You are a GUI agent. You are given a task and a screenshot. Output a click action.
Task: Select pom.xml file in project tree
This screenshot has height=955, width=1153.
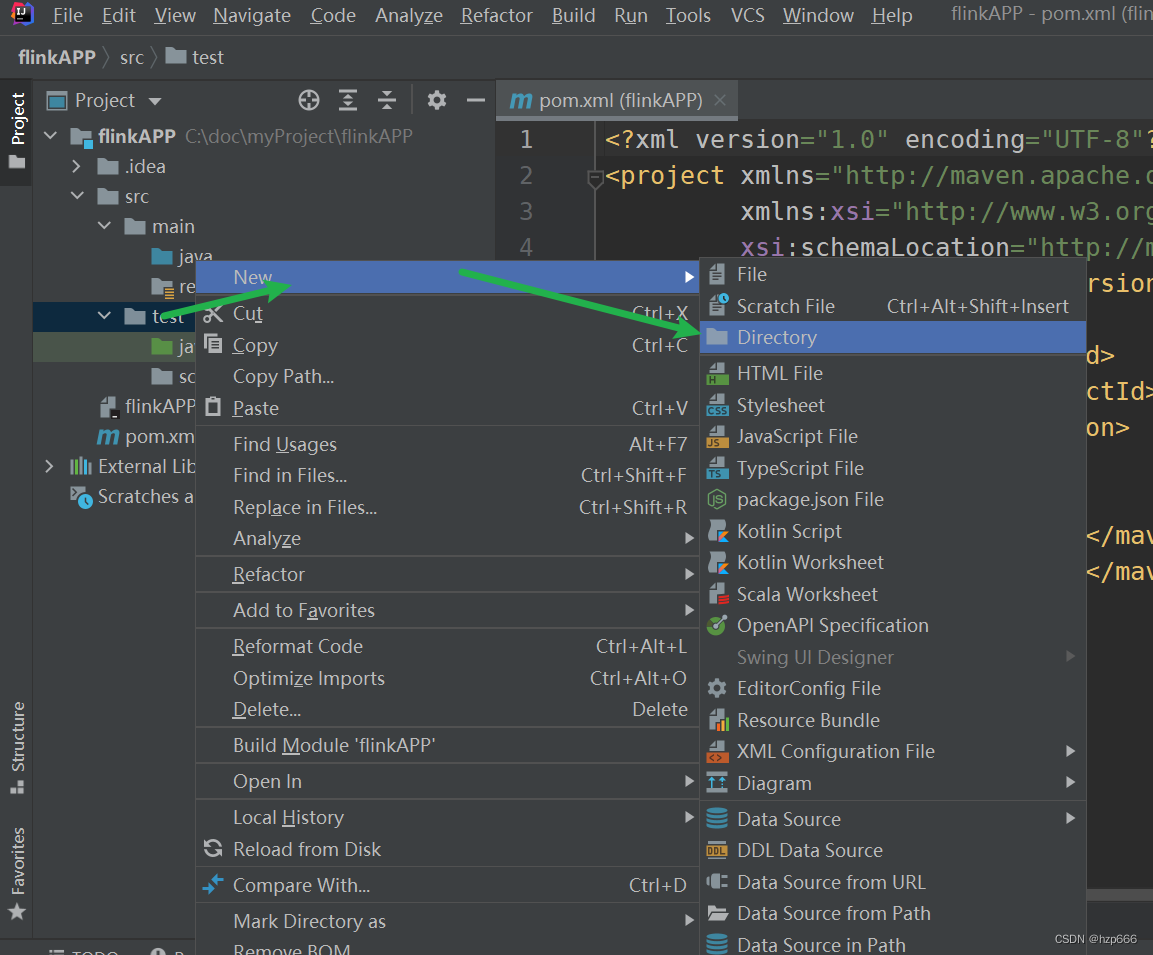click(x=158, y=437)
